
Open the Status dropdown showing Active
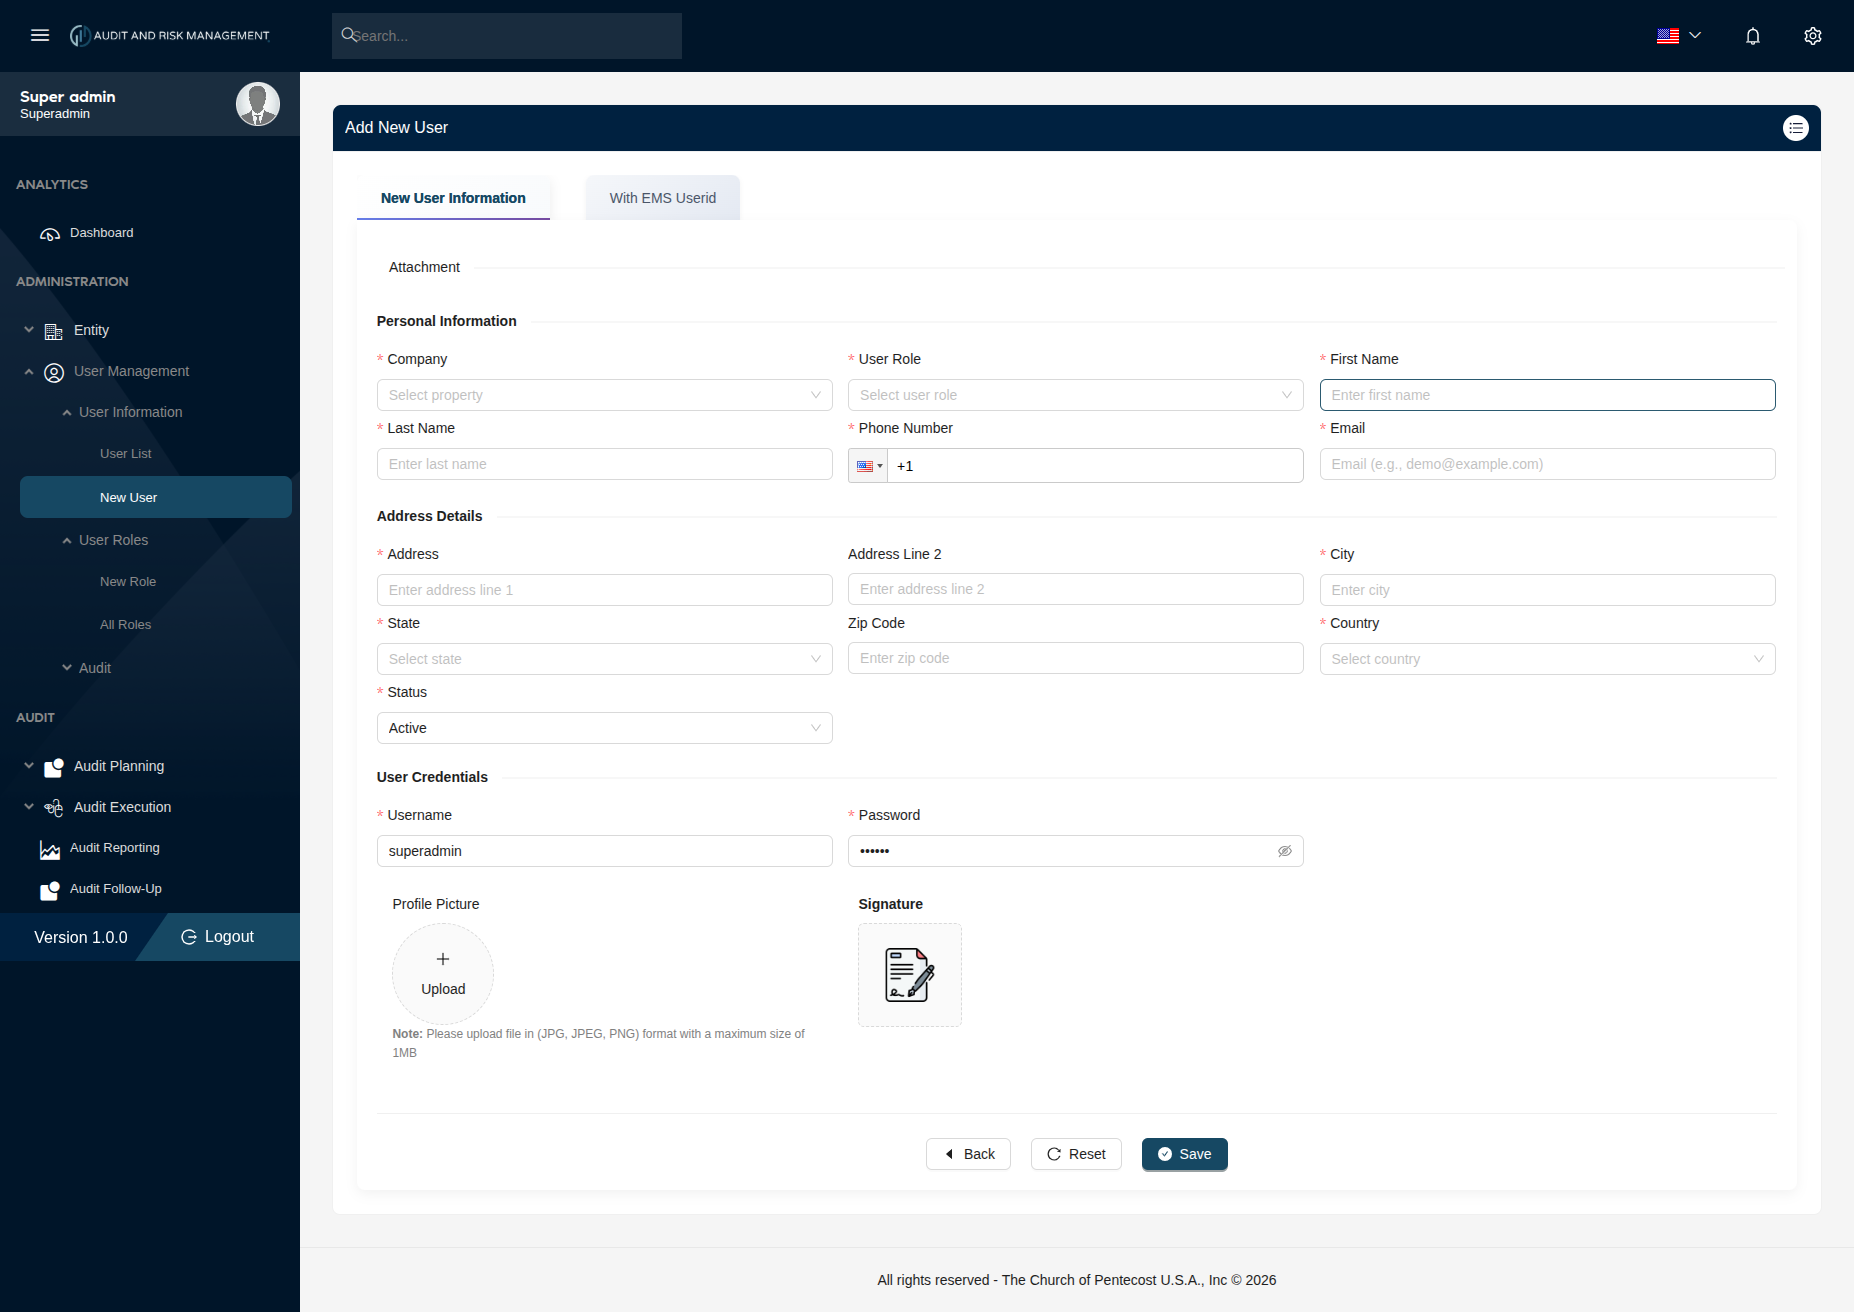point(605,728)
